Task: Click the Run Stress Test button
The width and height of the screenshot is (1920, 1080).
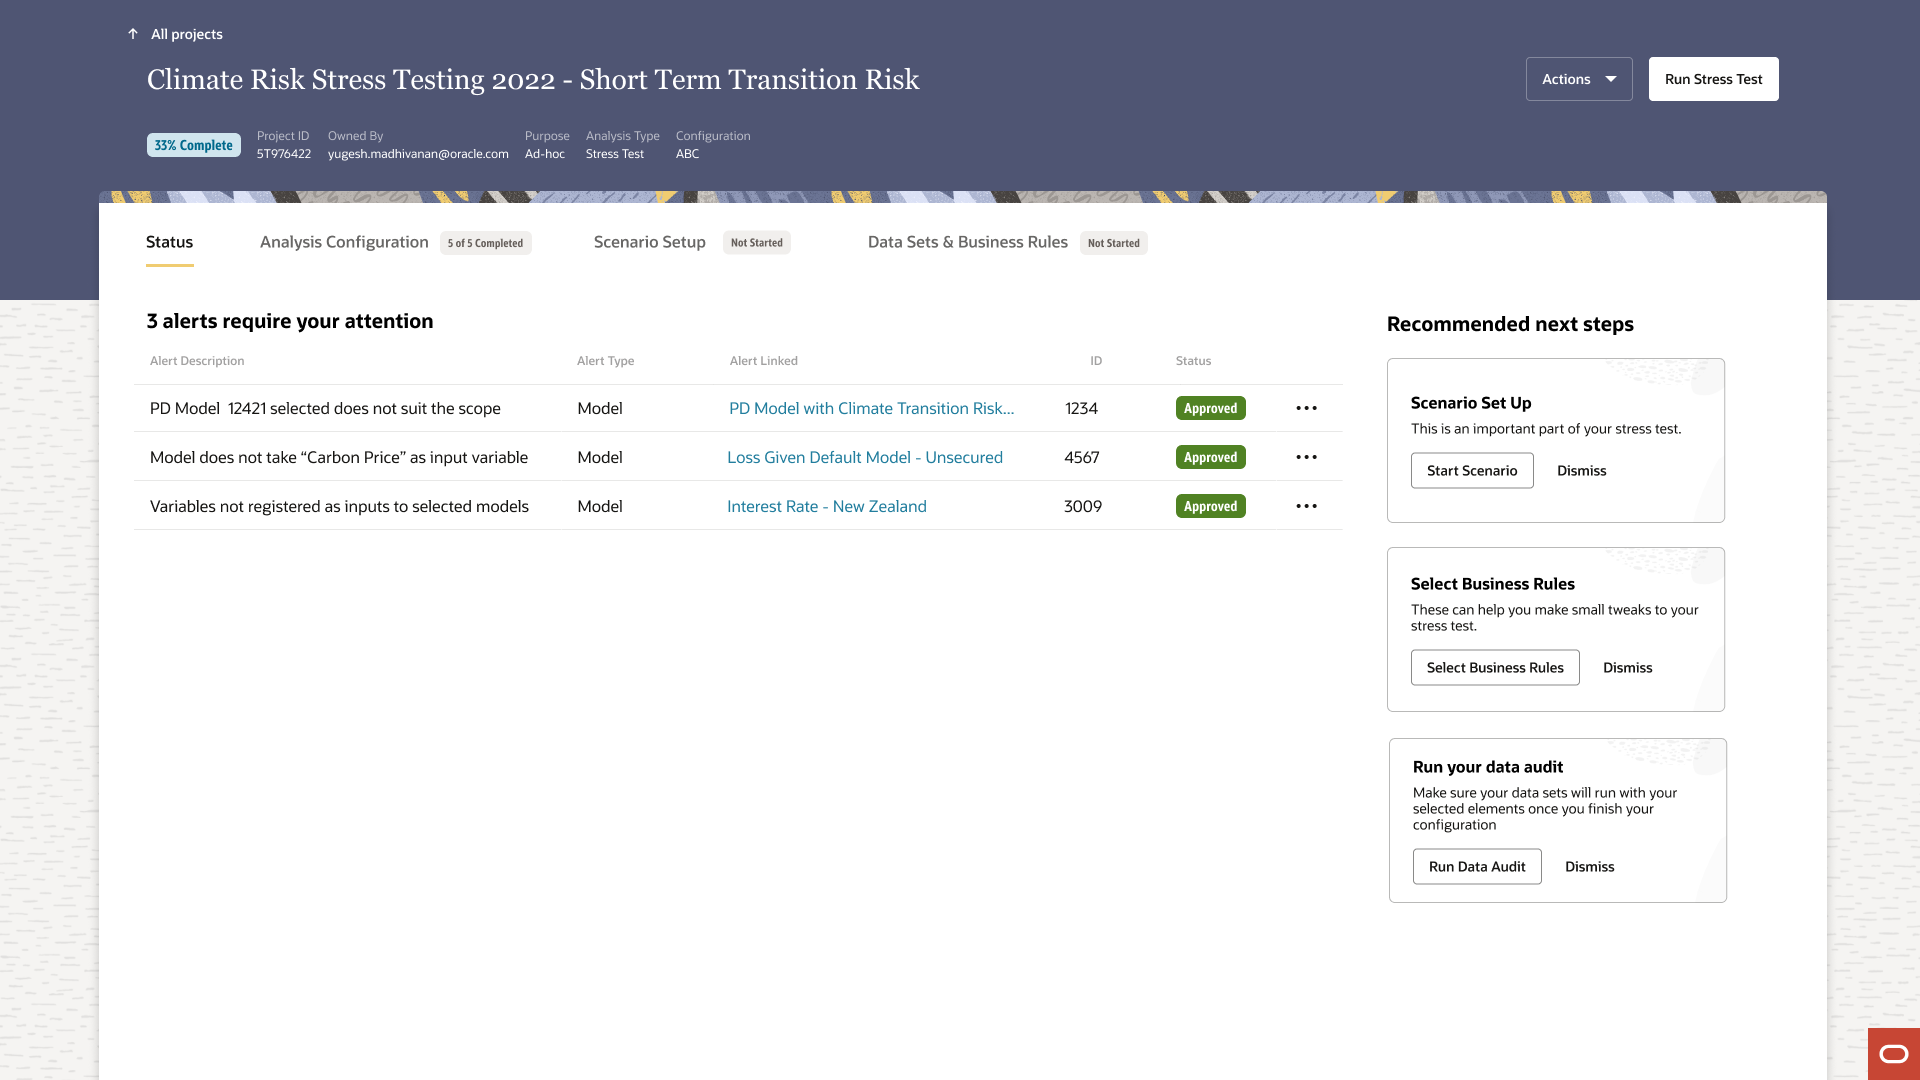Action: pos(1713,79)
